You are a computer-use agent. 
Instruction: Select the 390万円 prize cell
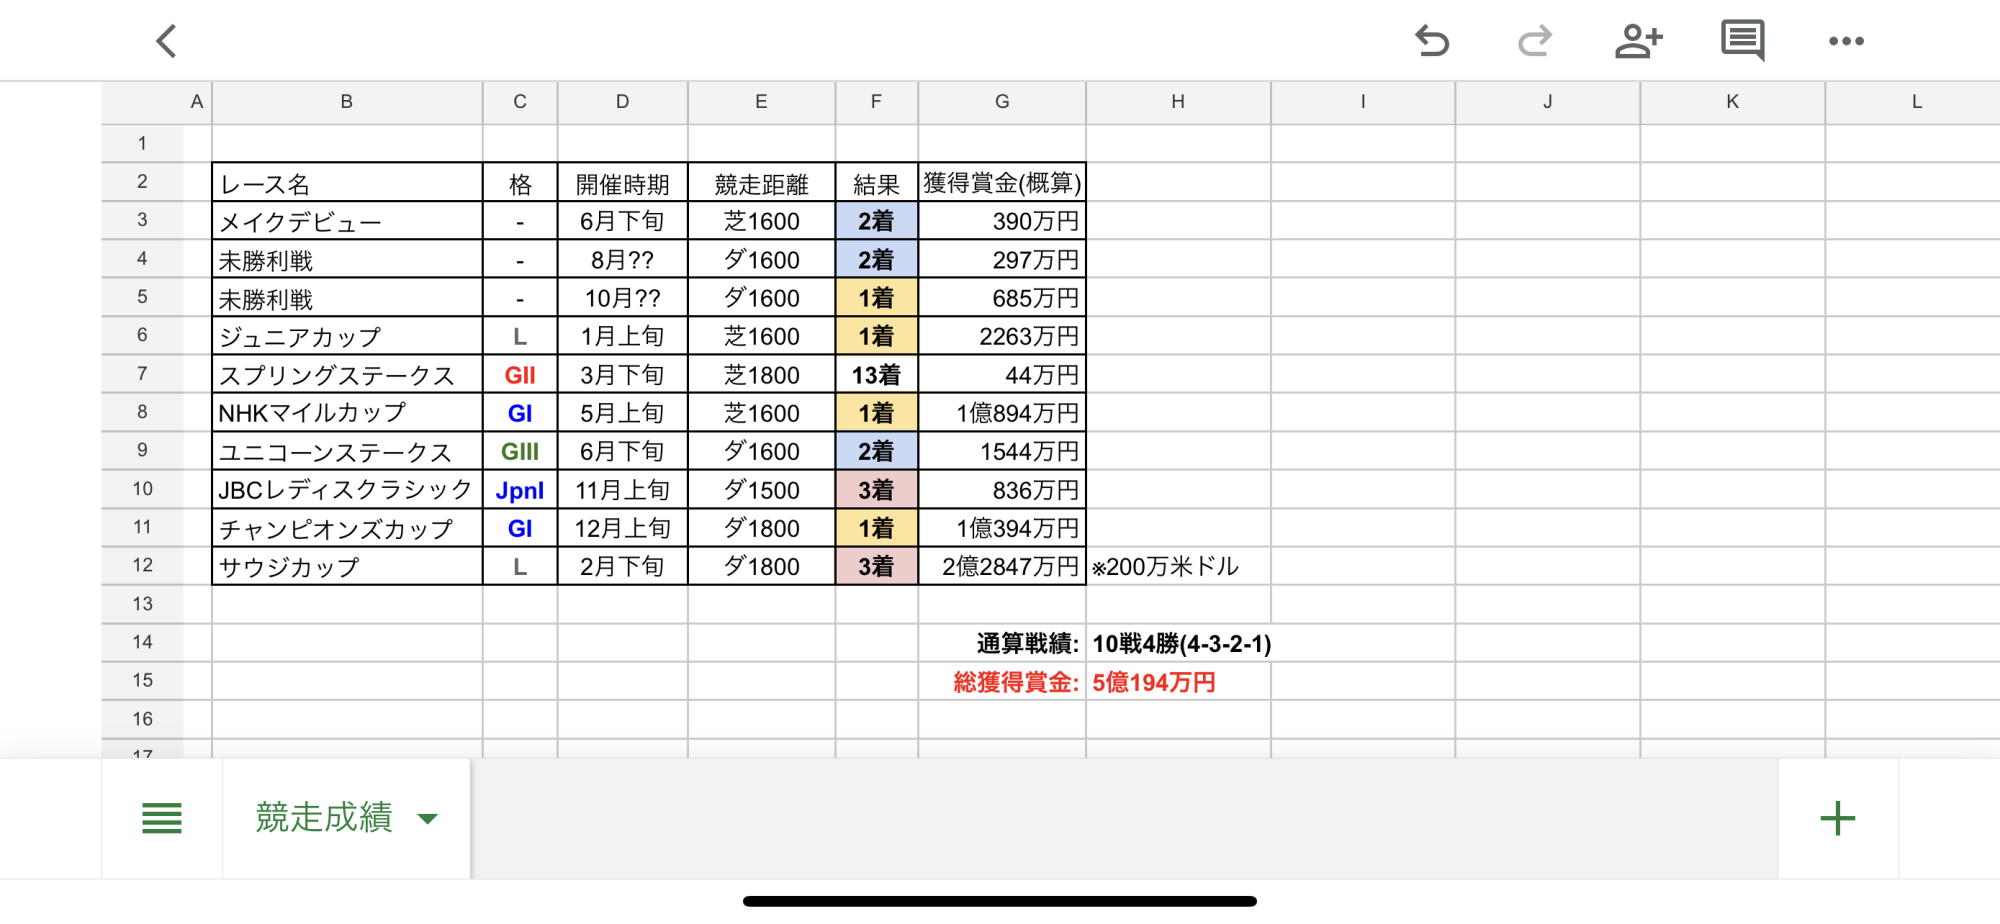point(1002,221)
